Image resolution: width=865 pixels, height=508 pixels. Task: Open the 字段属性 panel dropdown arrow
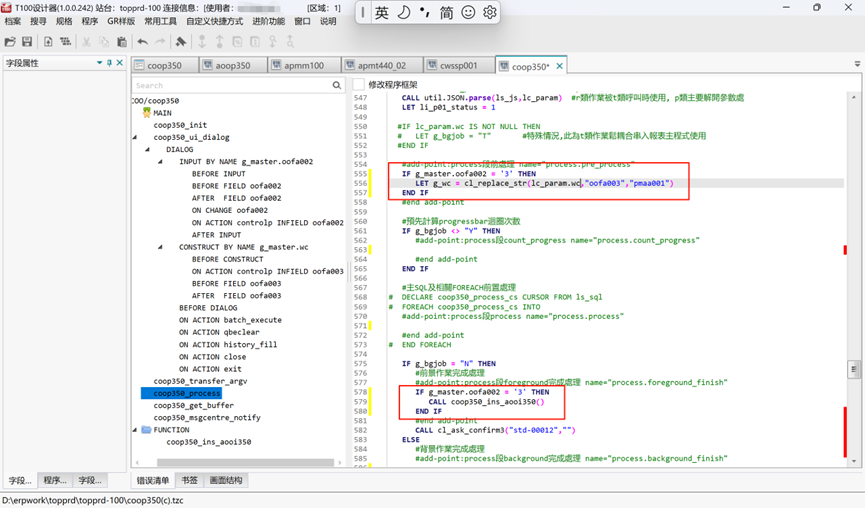point(99,63)
